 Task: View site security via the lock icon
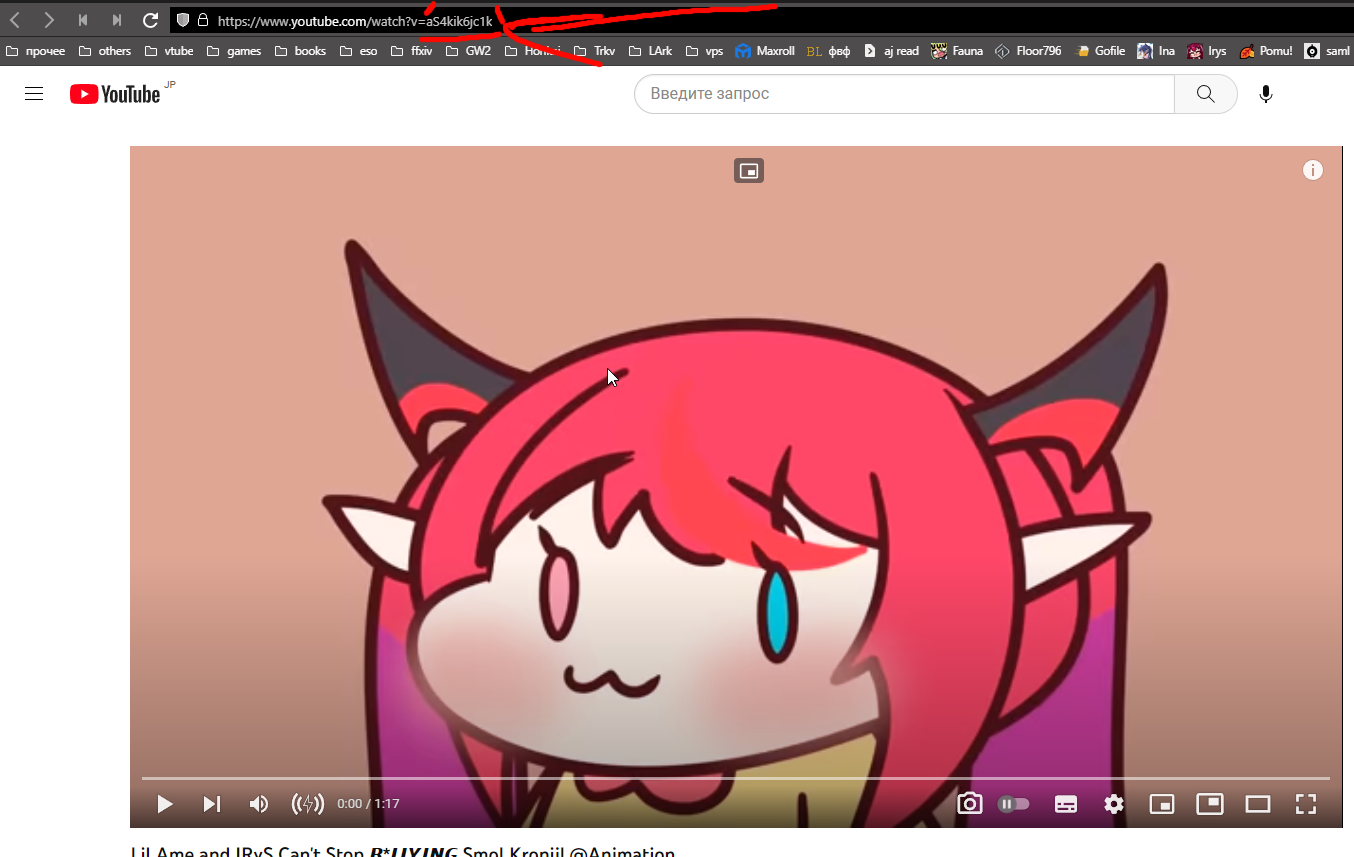[203, 20]
